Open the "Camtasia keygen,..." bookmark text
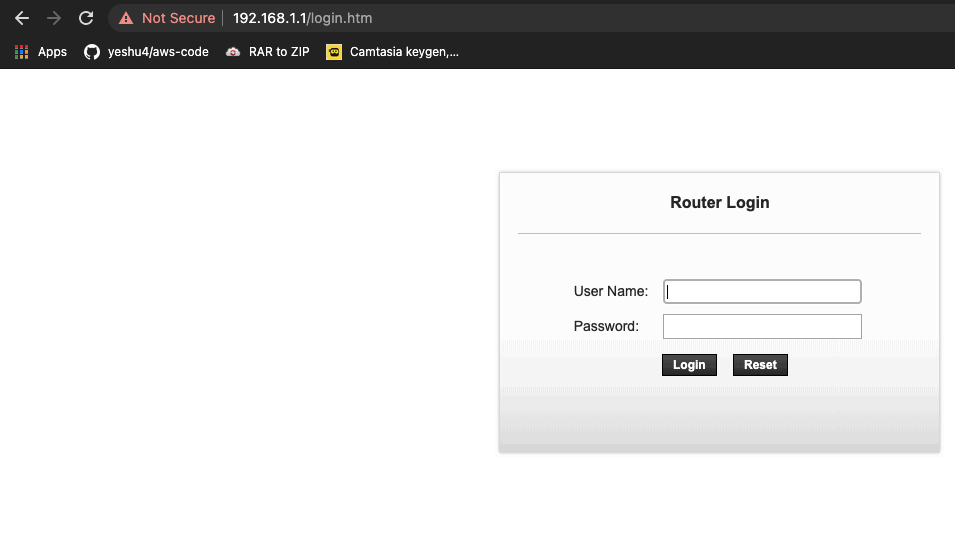955x560 pixels. pos(404,52)
